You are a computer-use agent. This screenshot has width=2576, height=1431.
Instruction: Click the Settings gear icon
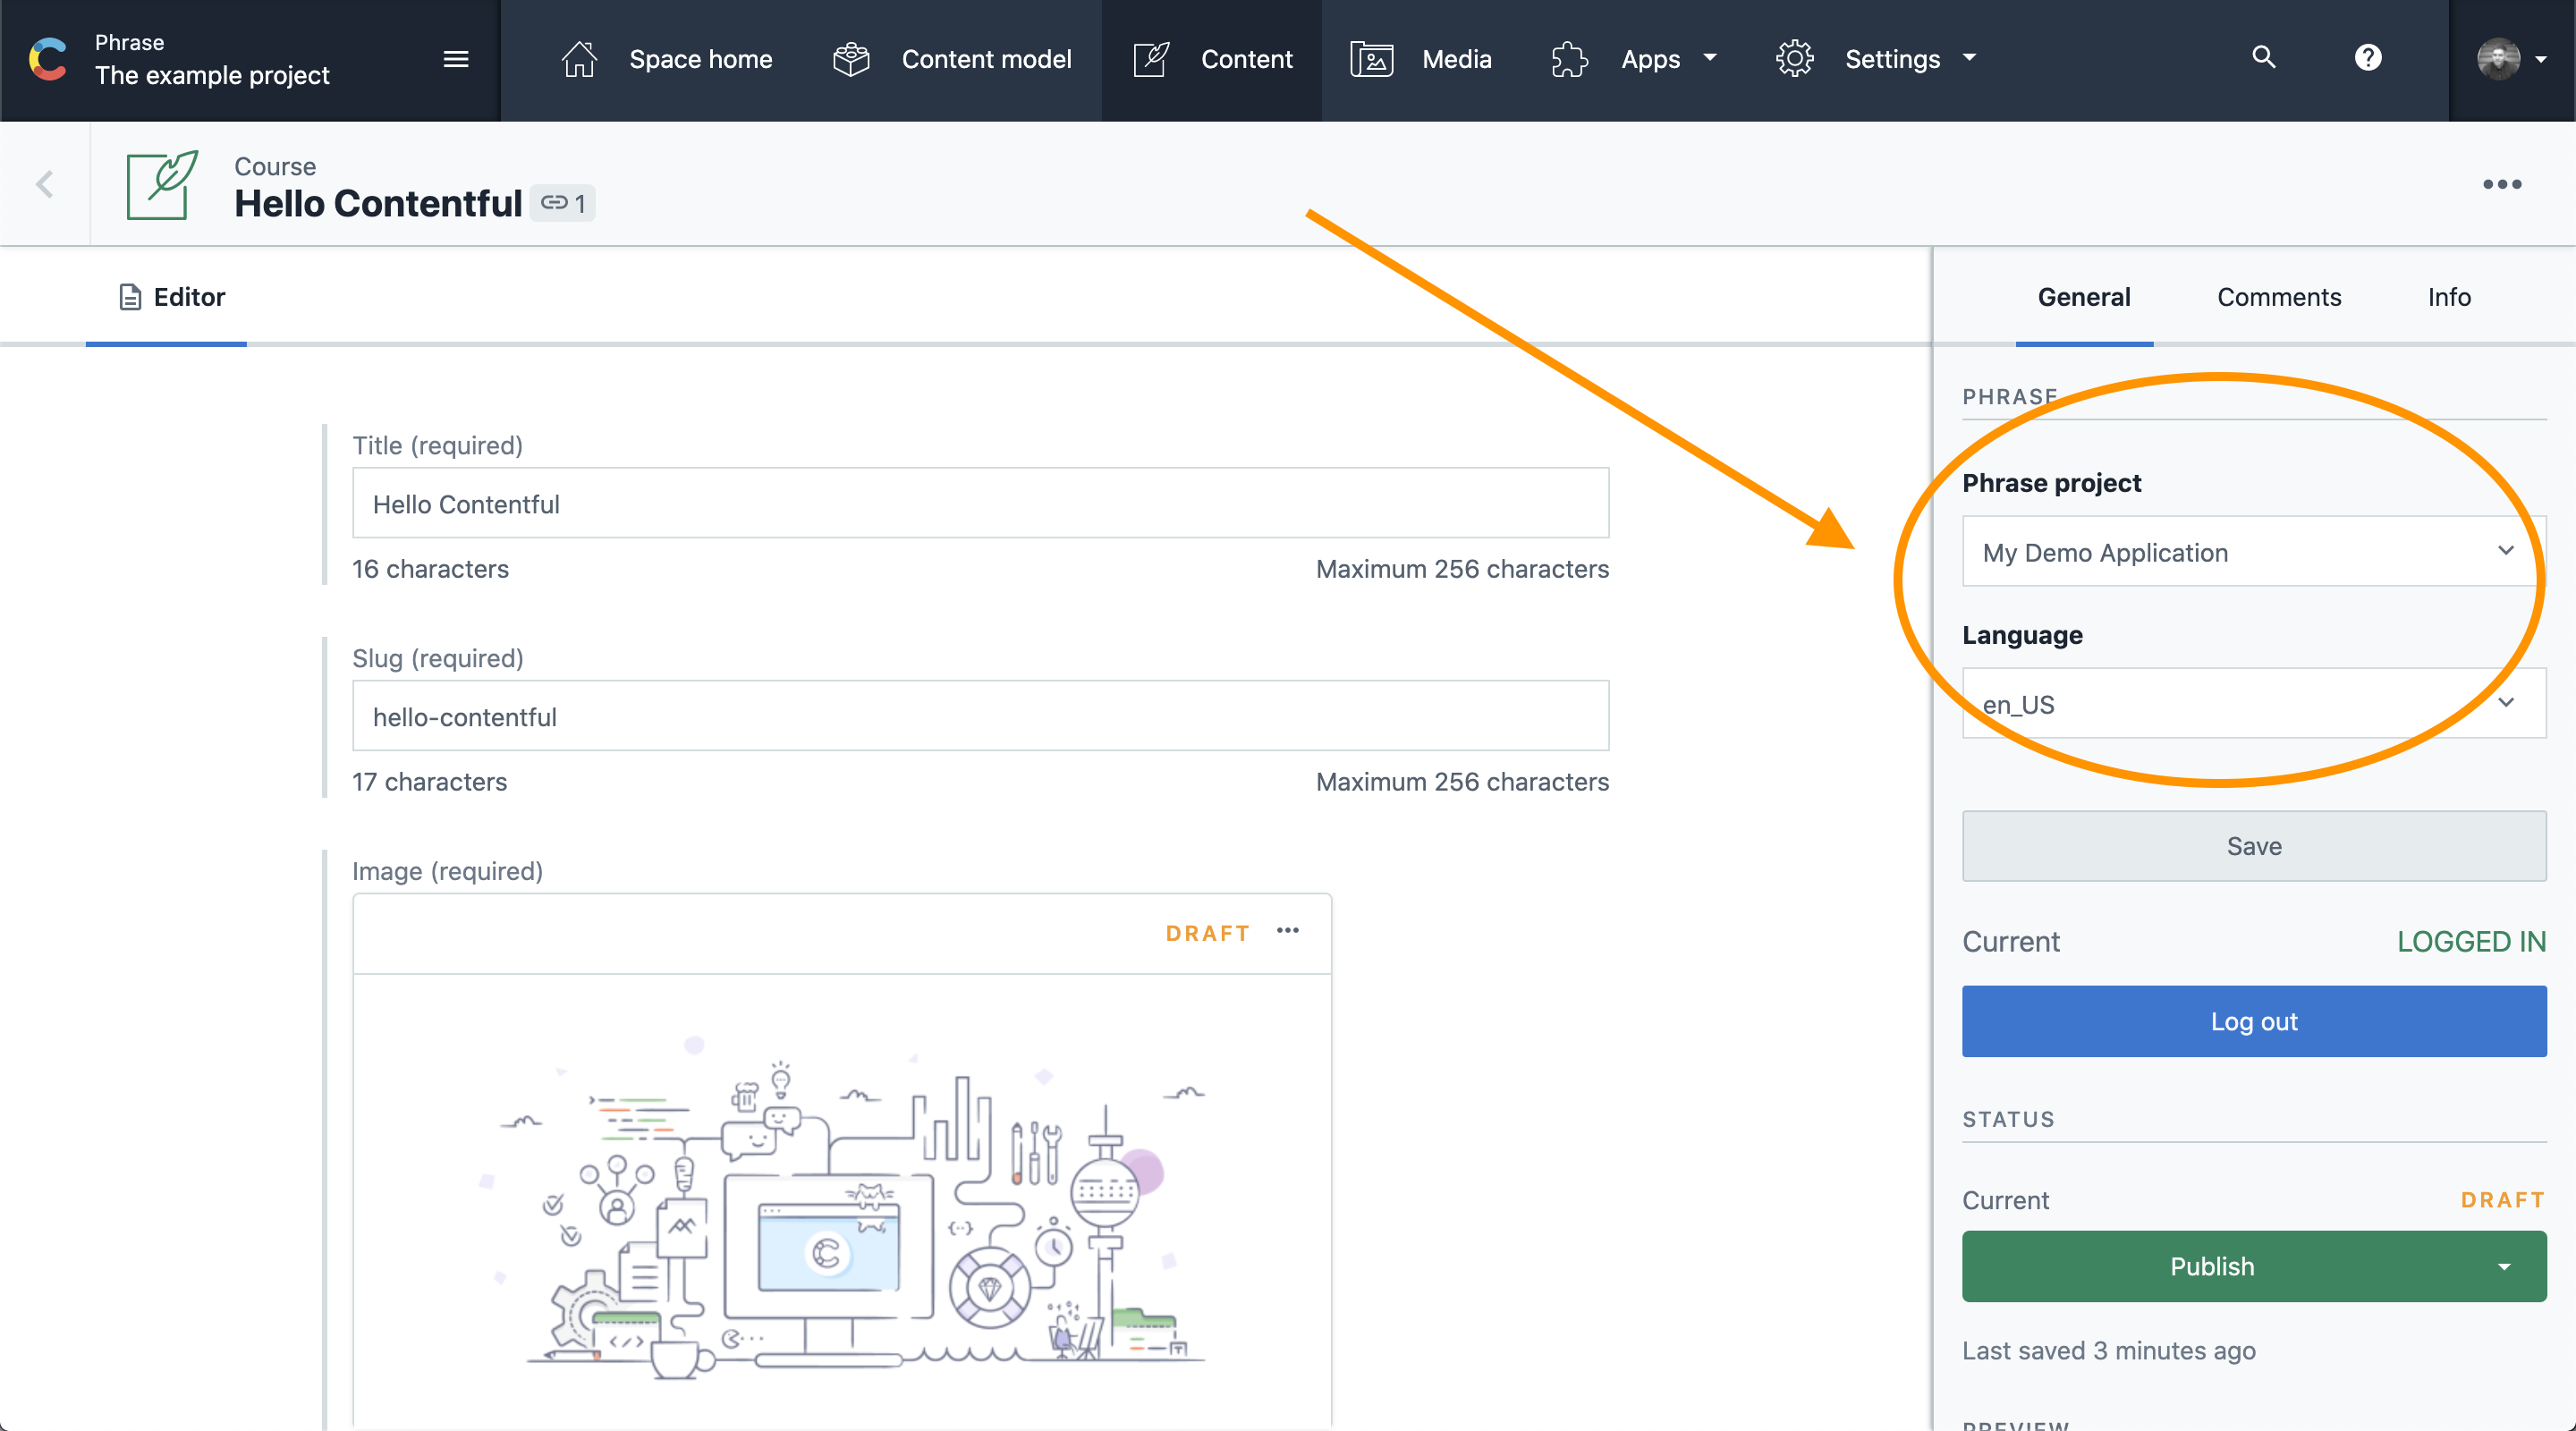[1795, 59]
